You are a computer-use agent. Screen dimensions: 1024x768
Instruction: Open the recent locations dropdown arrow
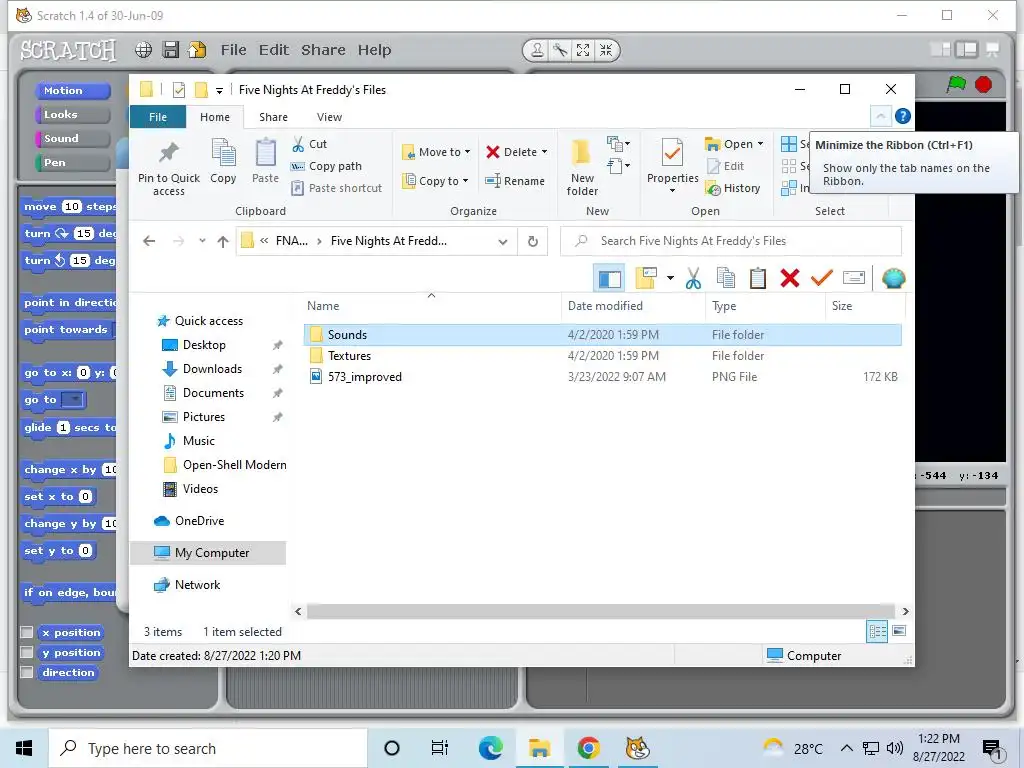tap(202, 241)
